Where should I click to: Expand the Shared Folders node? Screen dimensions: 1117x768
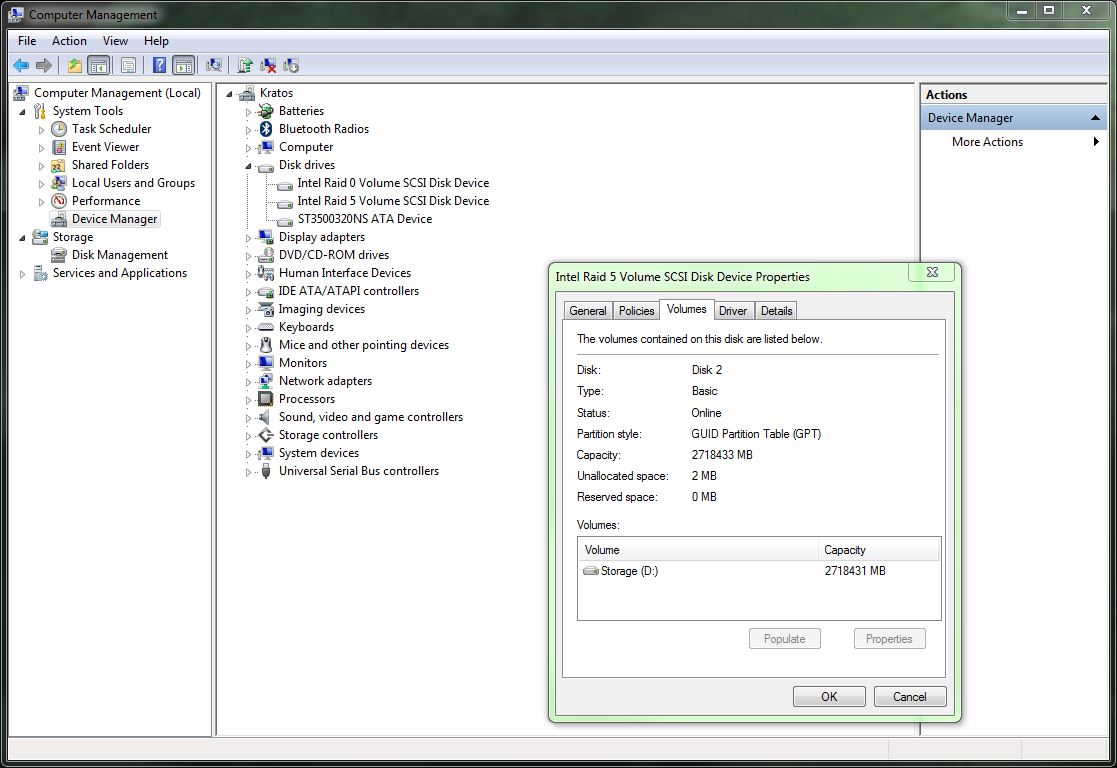click(41, 166)
